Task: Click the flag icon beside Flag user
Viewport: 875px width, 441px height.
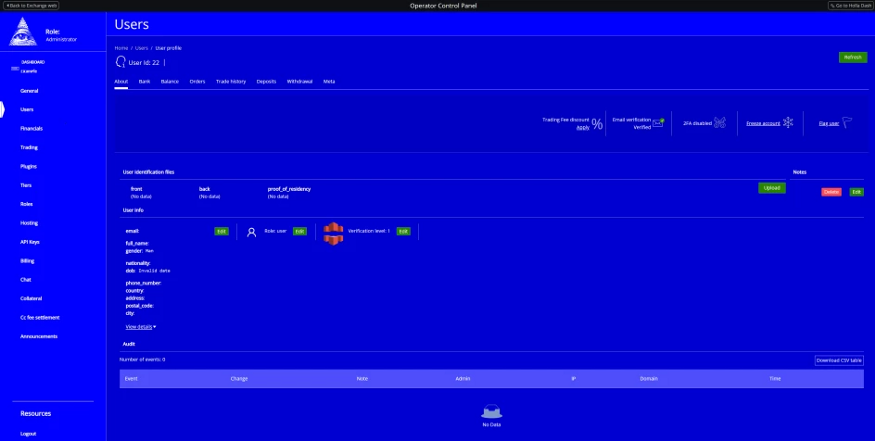Action: coord(846,123)
